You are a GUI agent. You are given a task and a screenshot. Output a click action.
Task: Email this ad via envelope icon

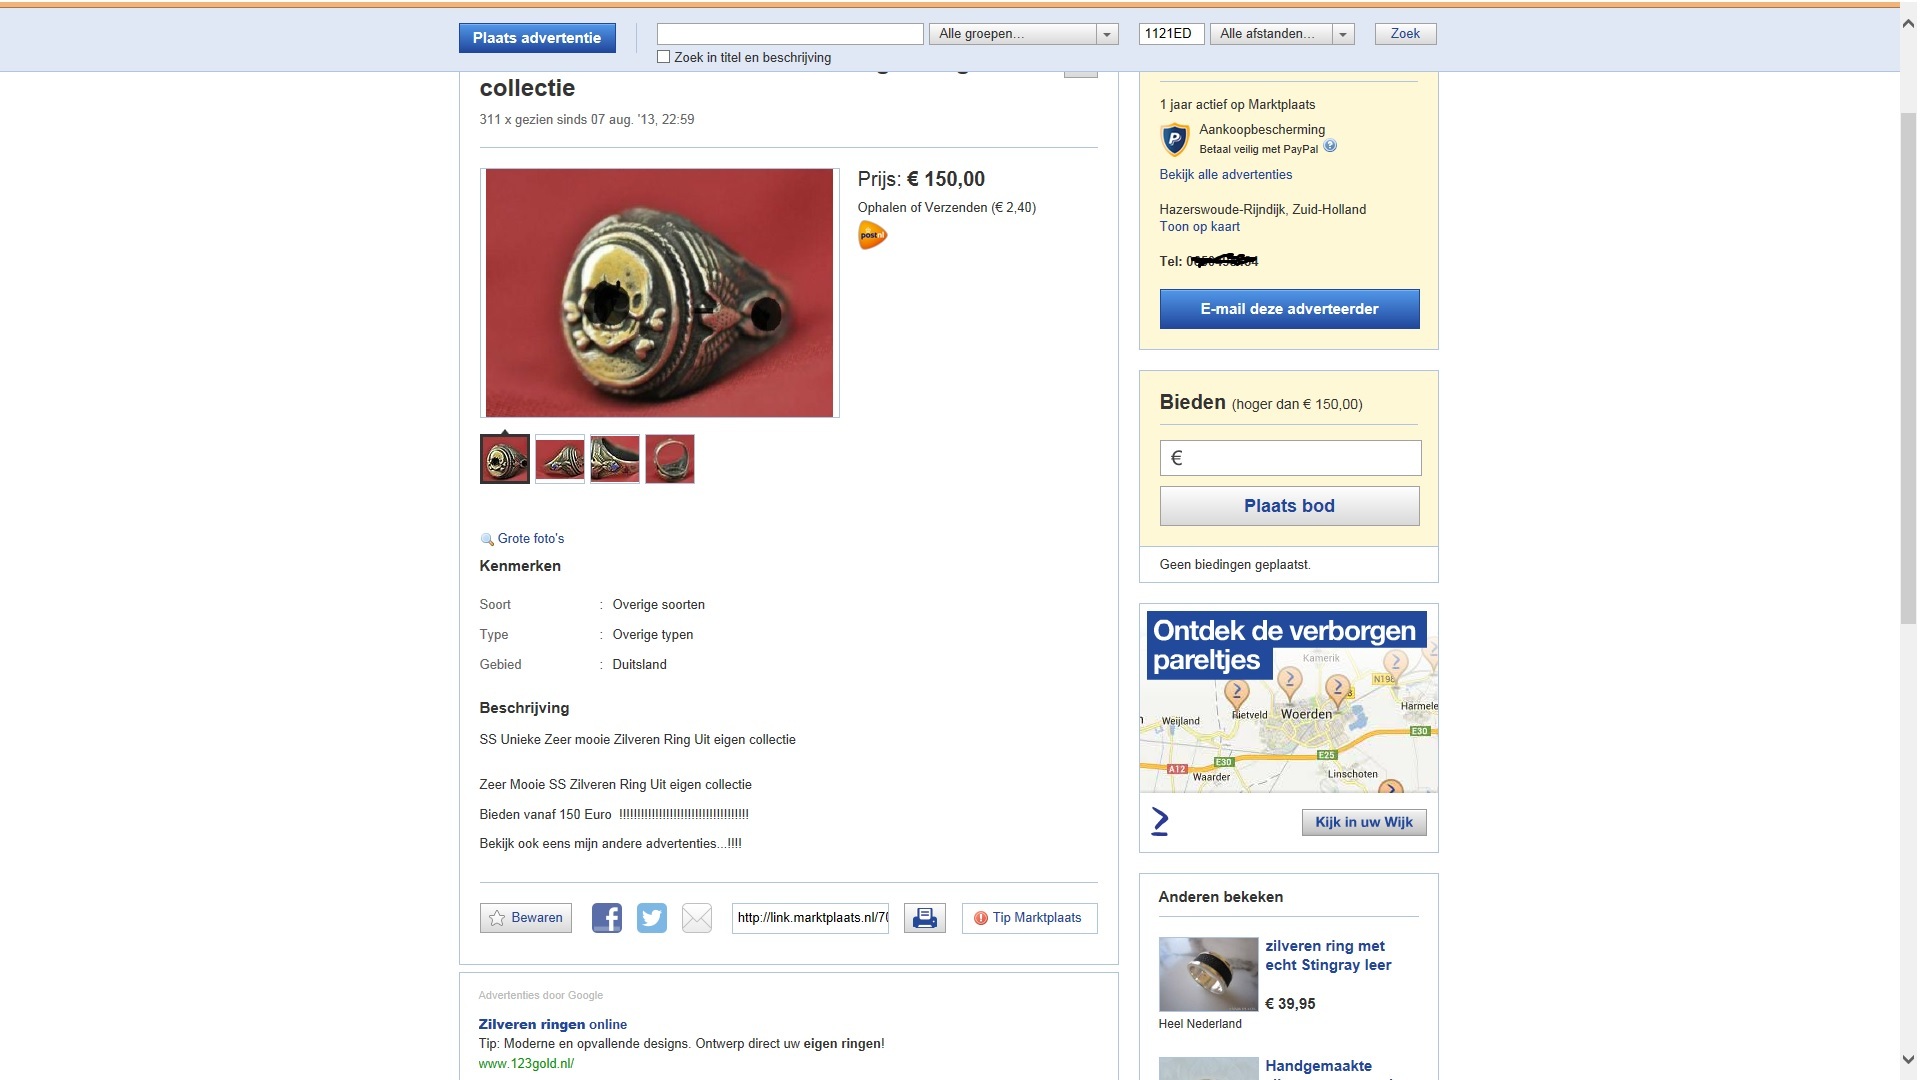(x=697, y=918)
